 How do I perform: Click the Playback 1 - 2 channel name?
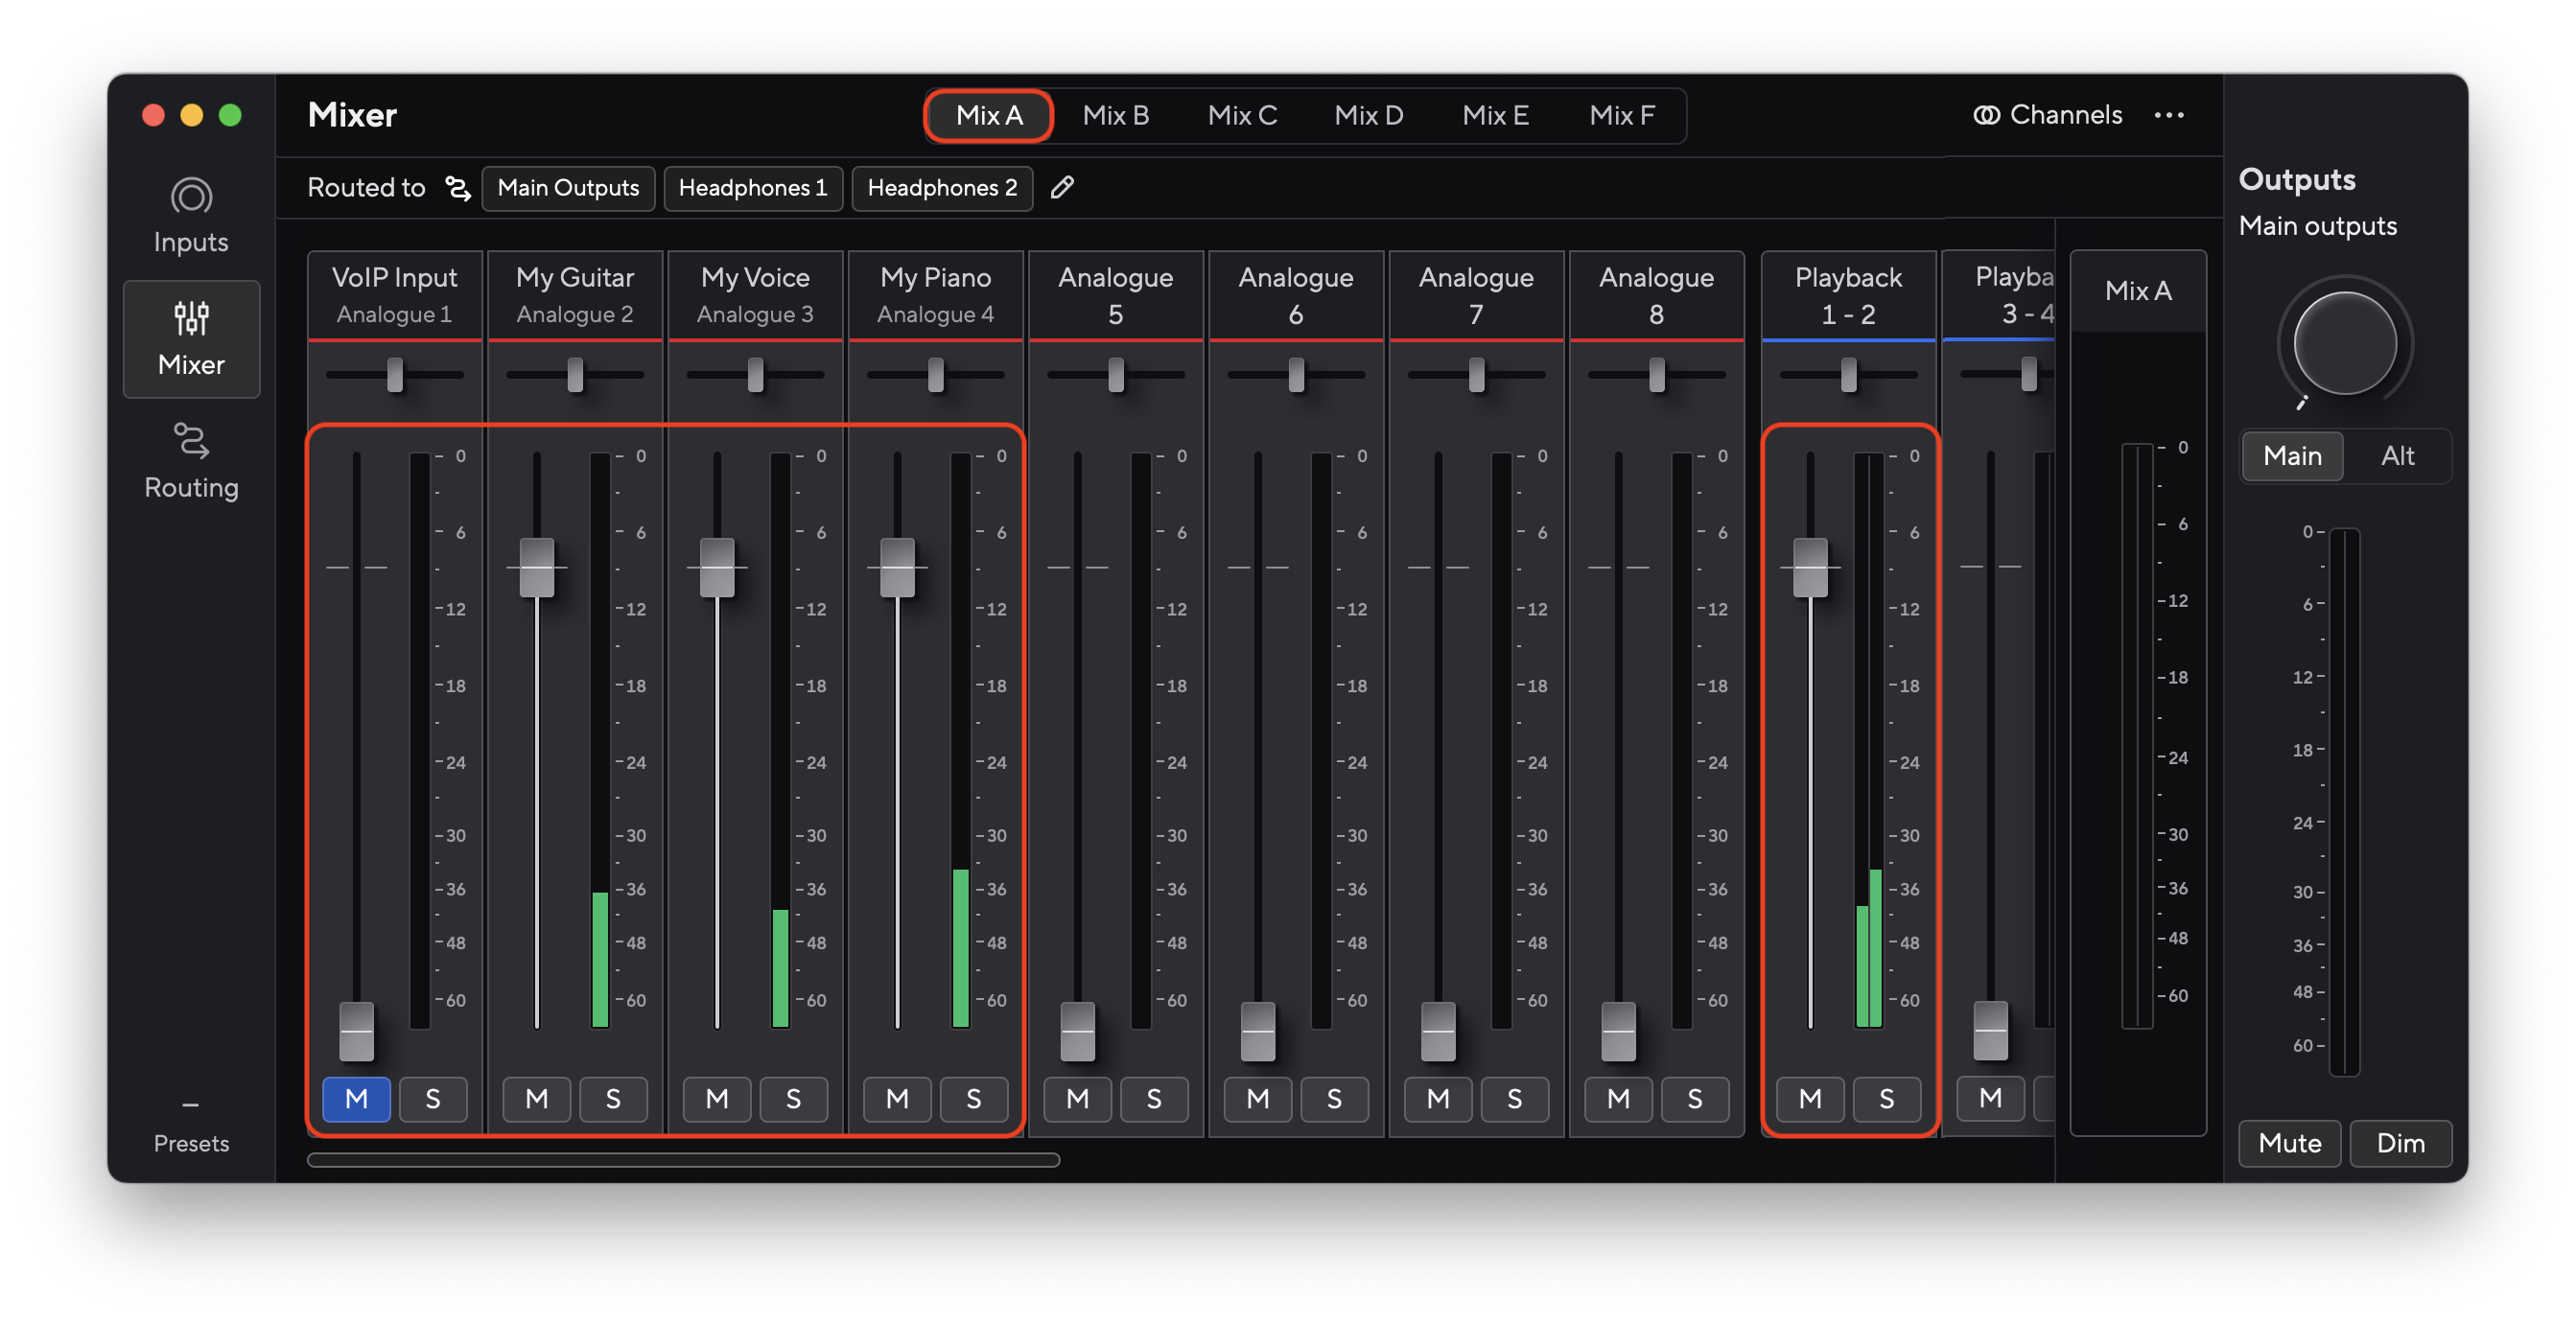(x=1848, y=295)
